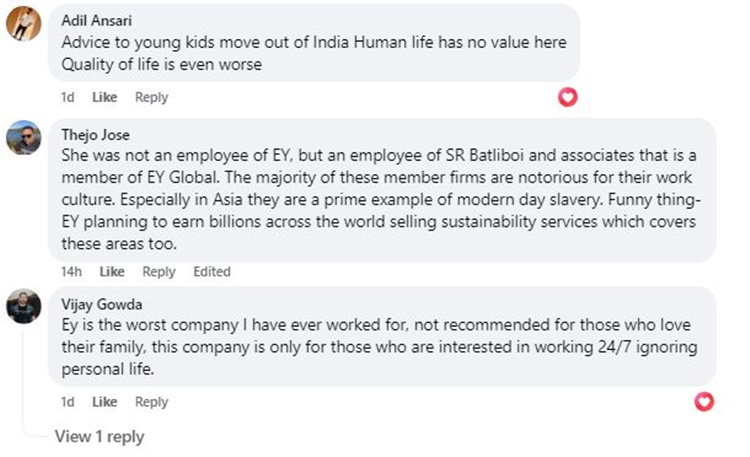Reply to Thejo Jose's comment
The image size is (750, 457).
[x=159, y=271]
